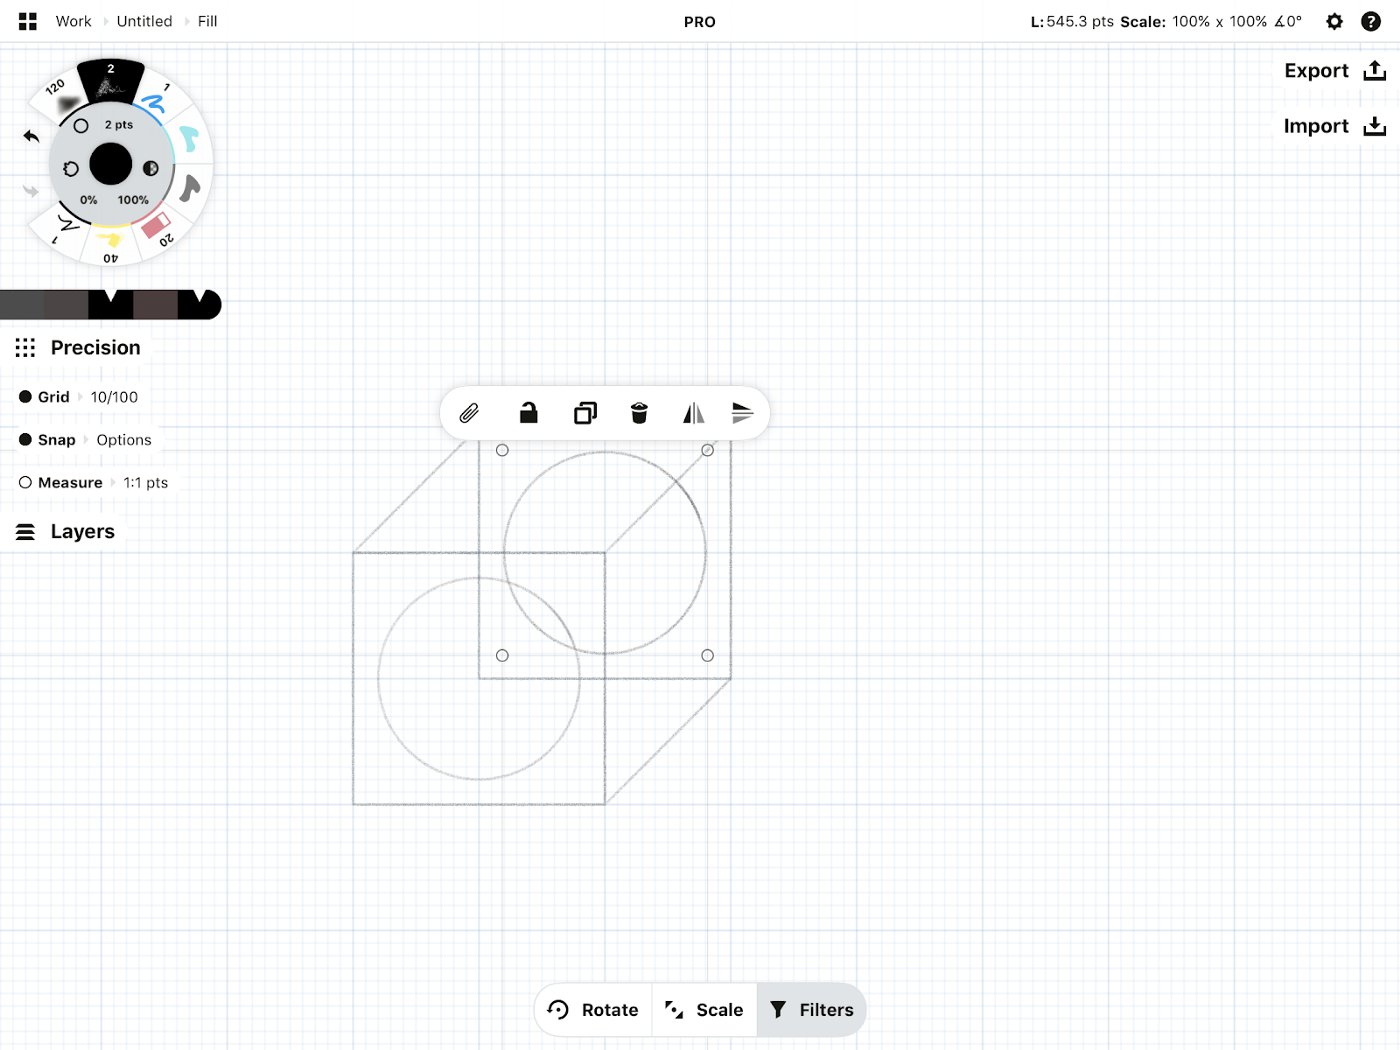Open the help question mark icon
1400x1050 pixels.
pyautogui.click(x=1371, y=21)
